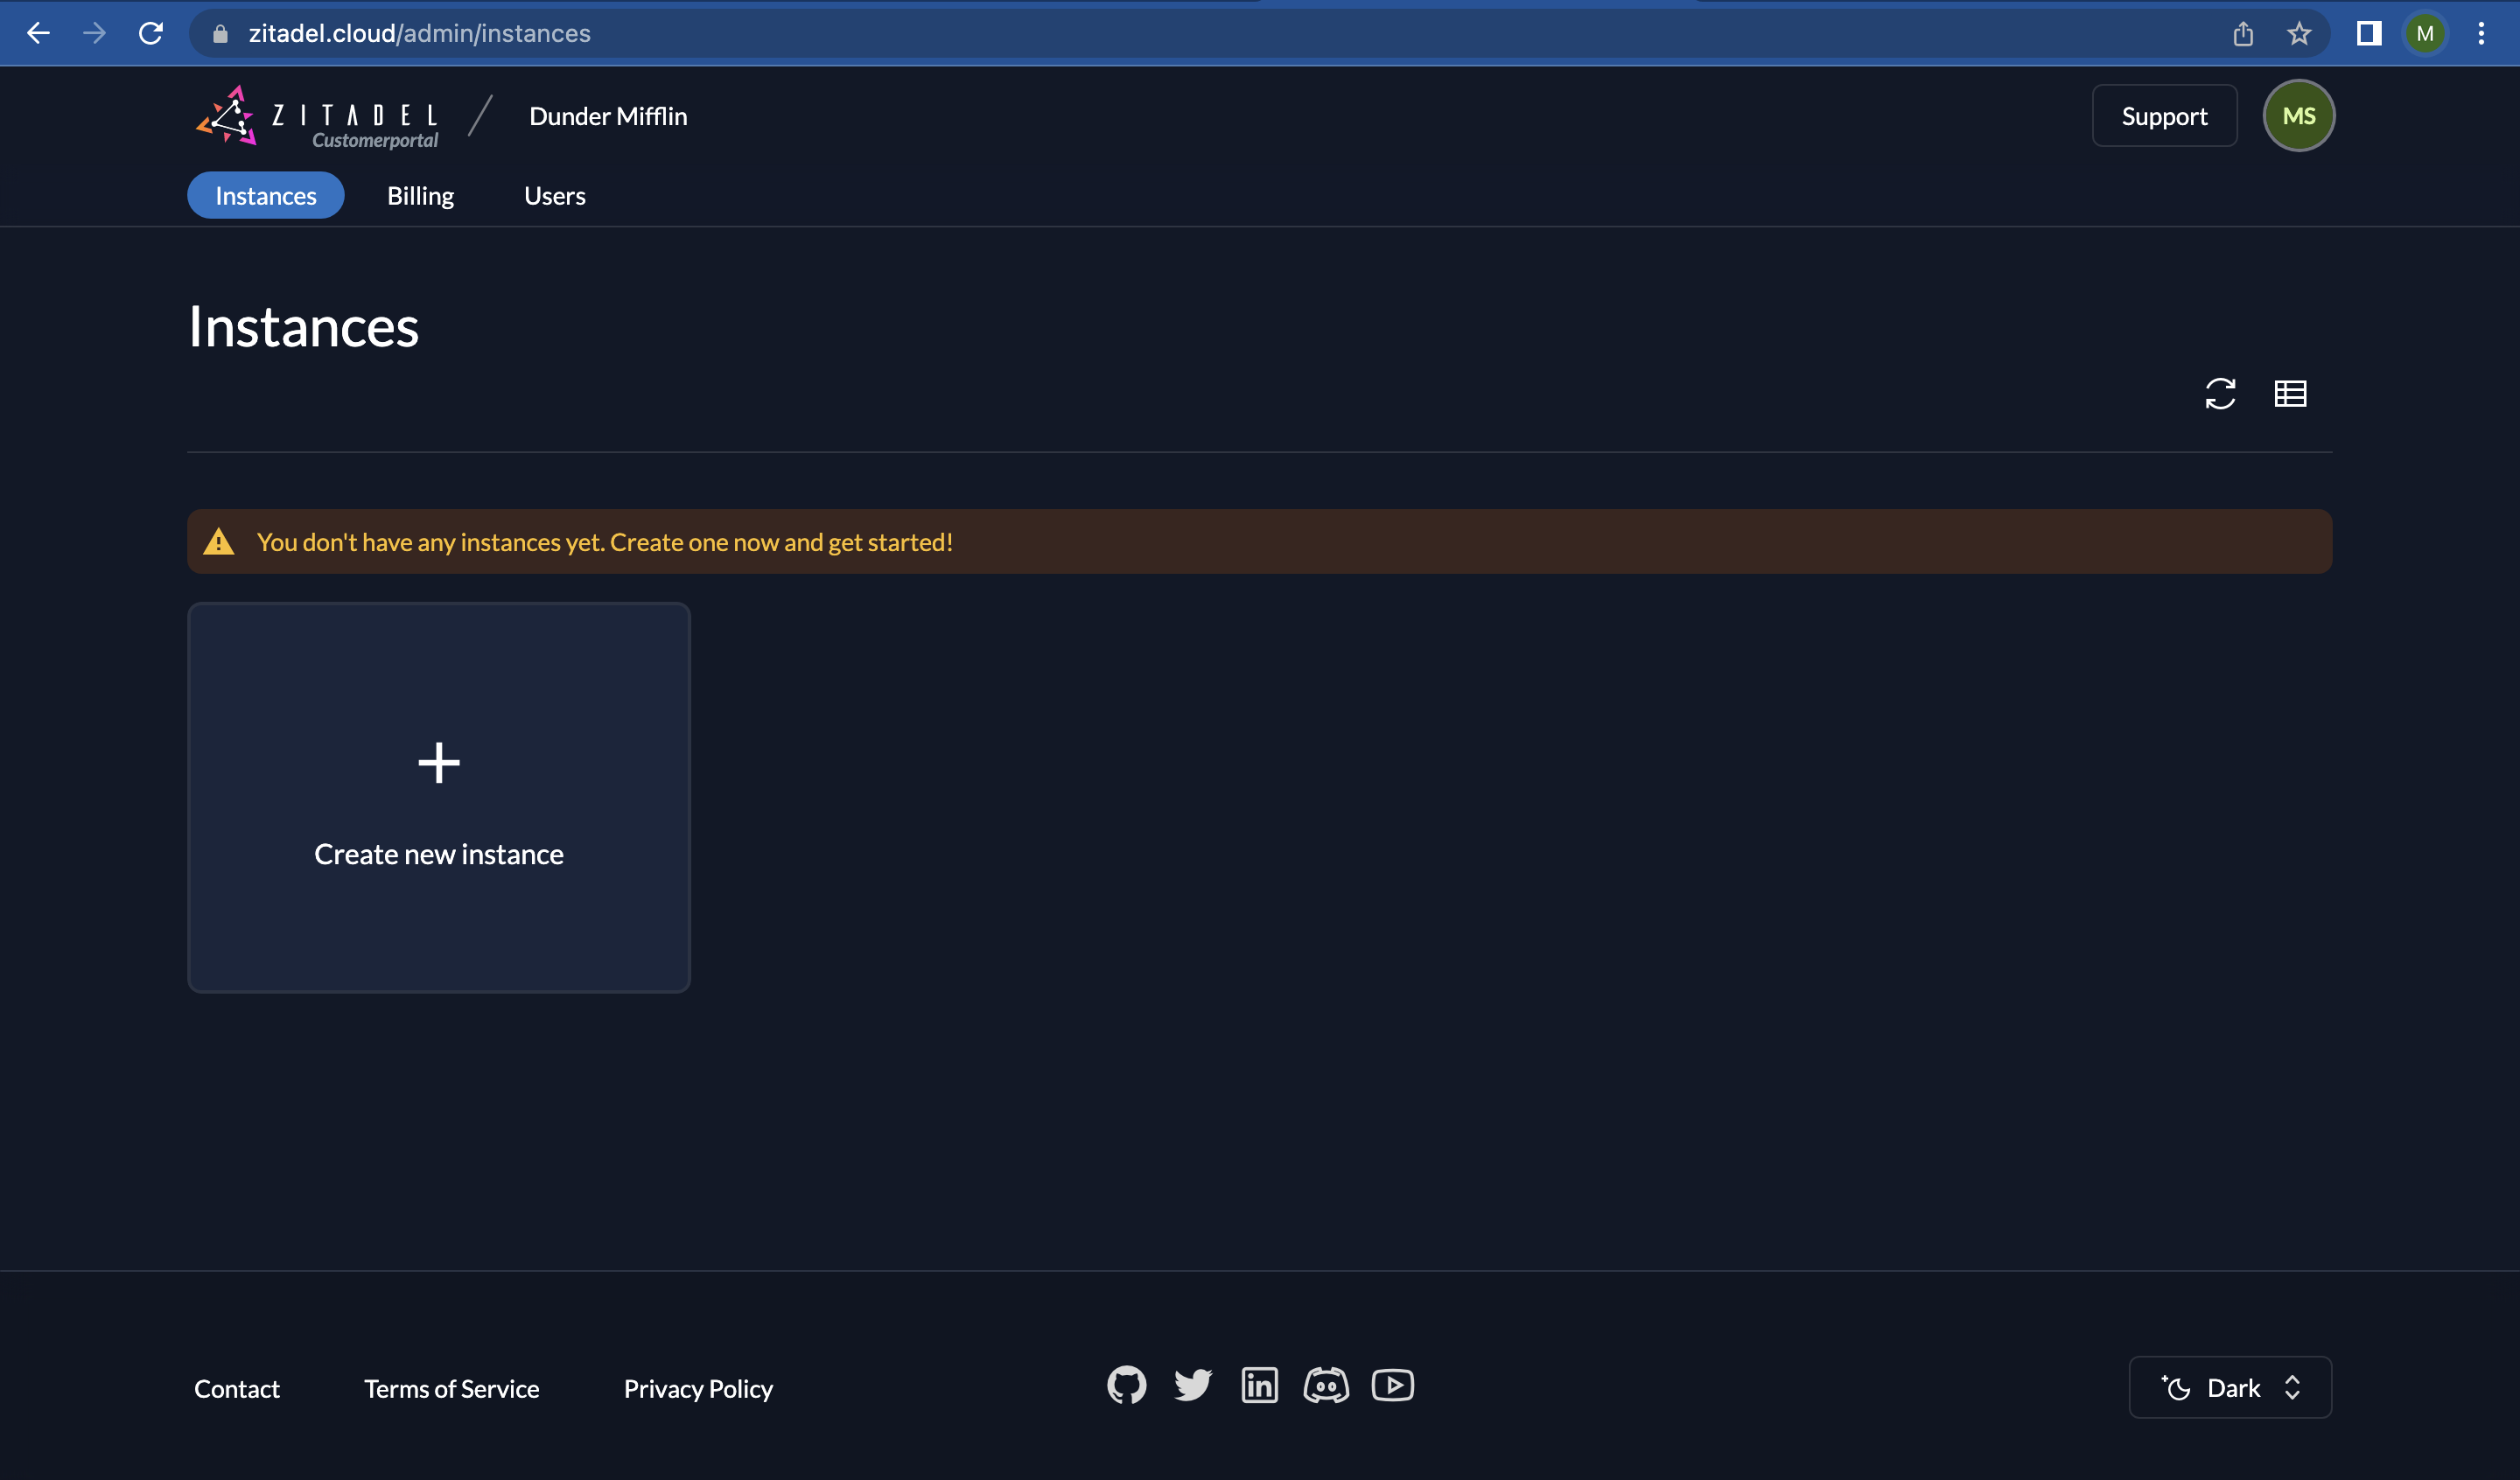Click the GitHub icon in footer
The height and width of the screenshot is (1480, 2520).
[x=1126, y=1385]
